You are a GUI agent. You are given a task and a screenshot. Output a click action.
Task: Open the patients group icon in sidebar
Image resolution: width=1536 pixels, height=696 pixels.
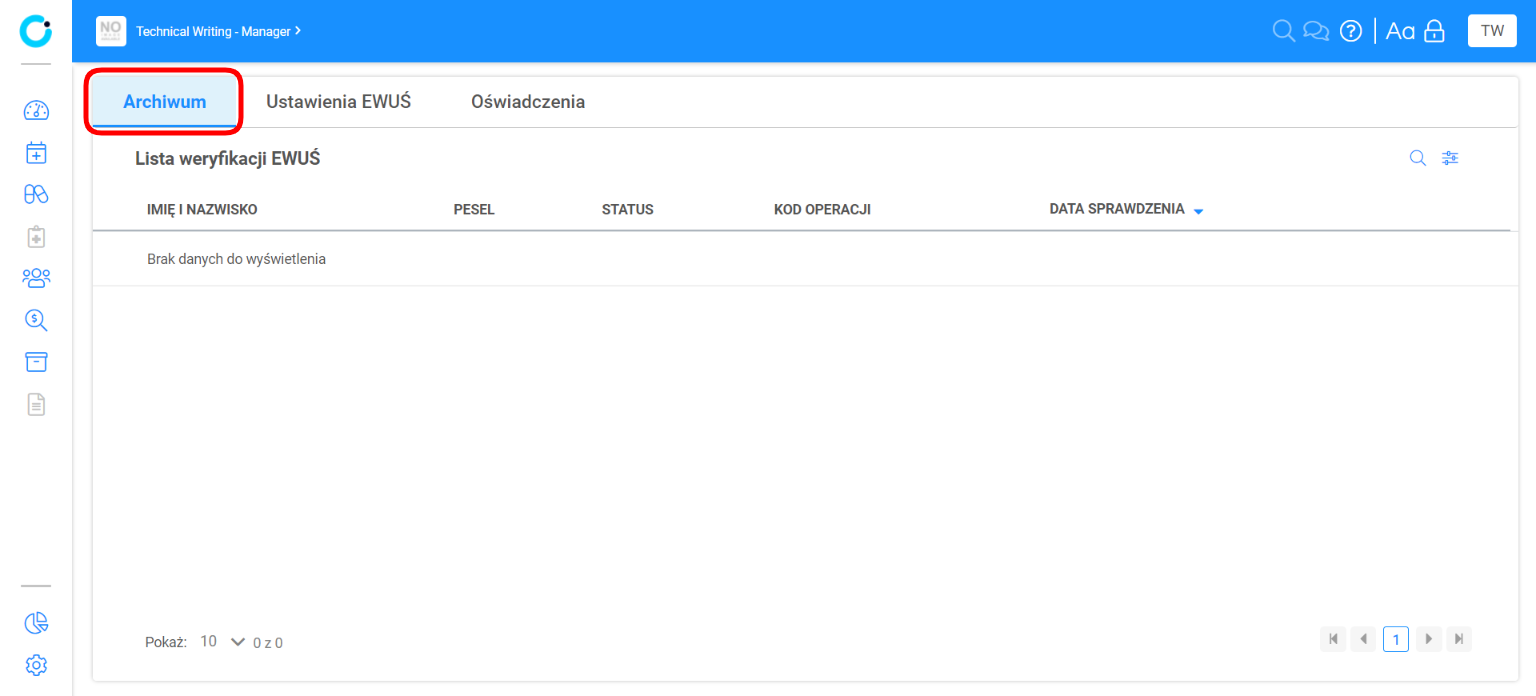click(x=36, y=278)
